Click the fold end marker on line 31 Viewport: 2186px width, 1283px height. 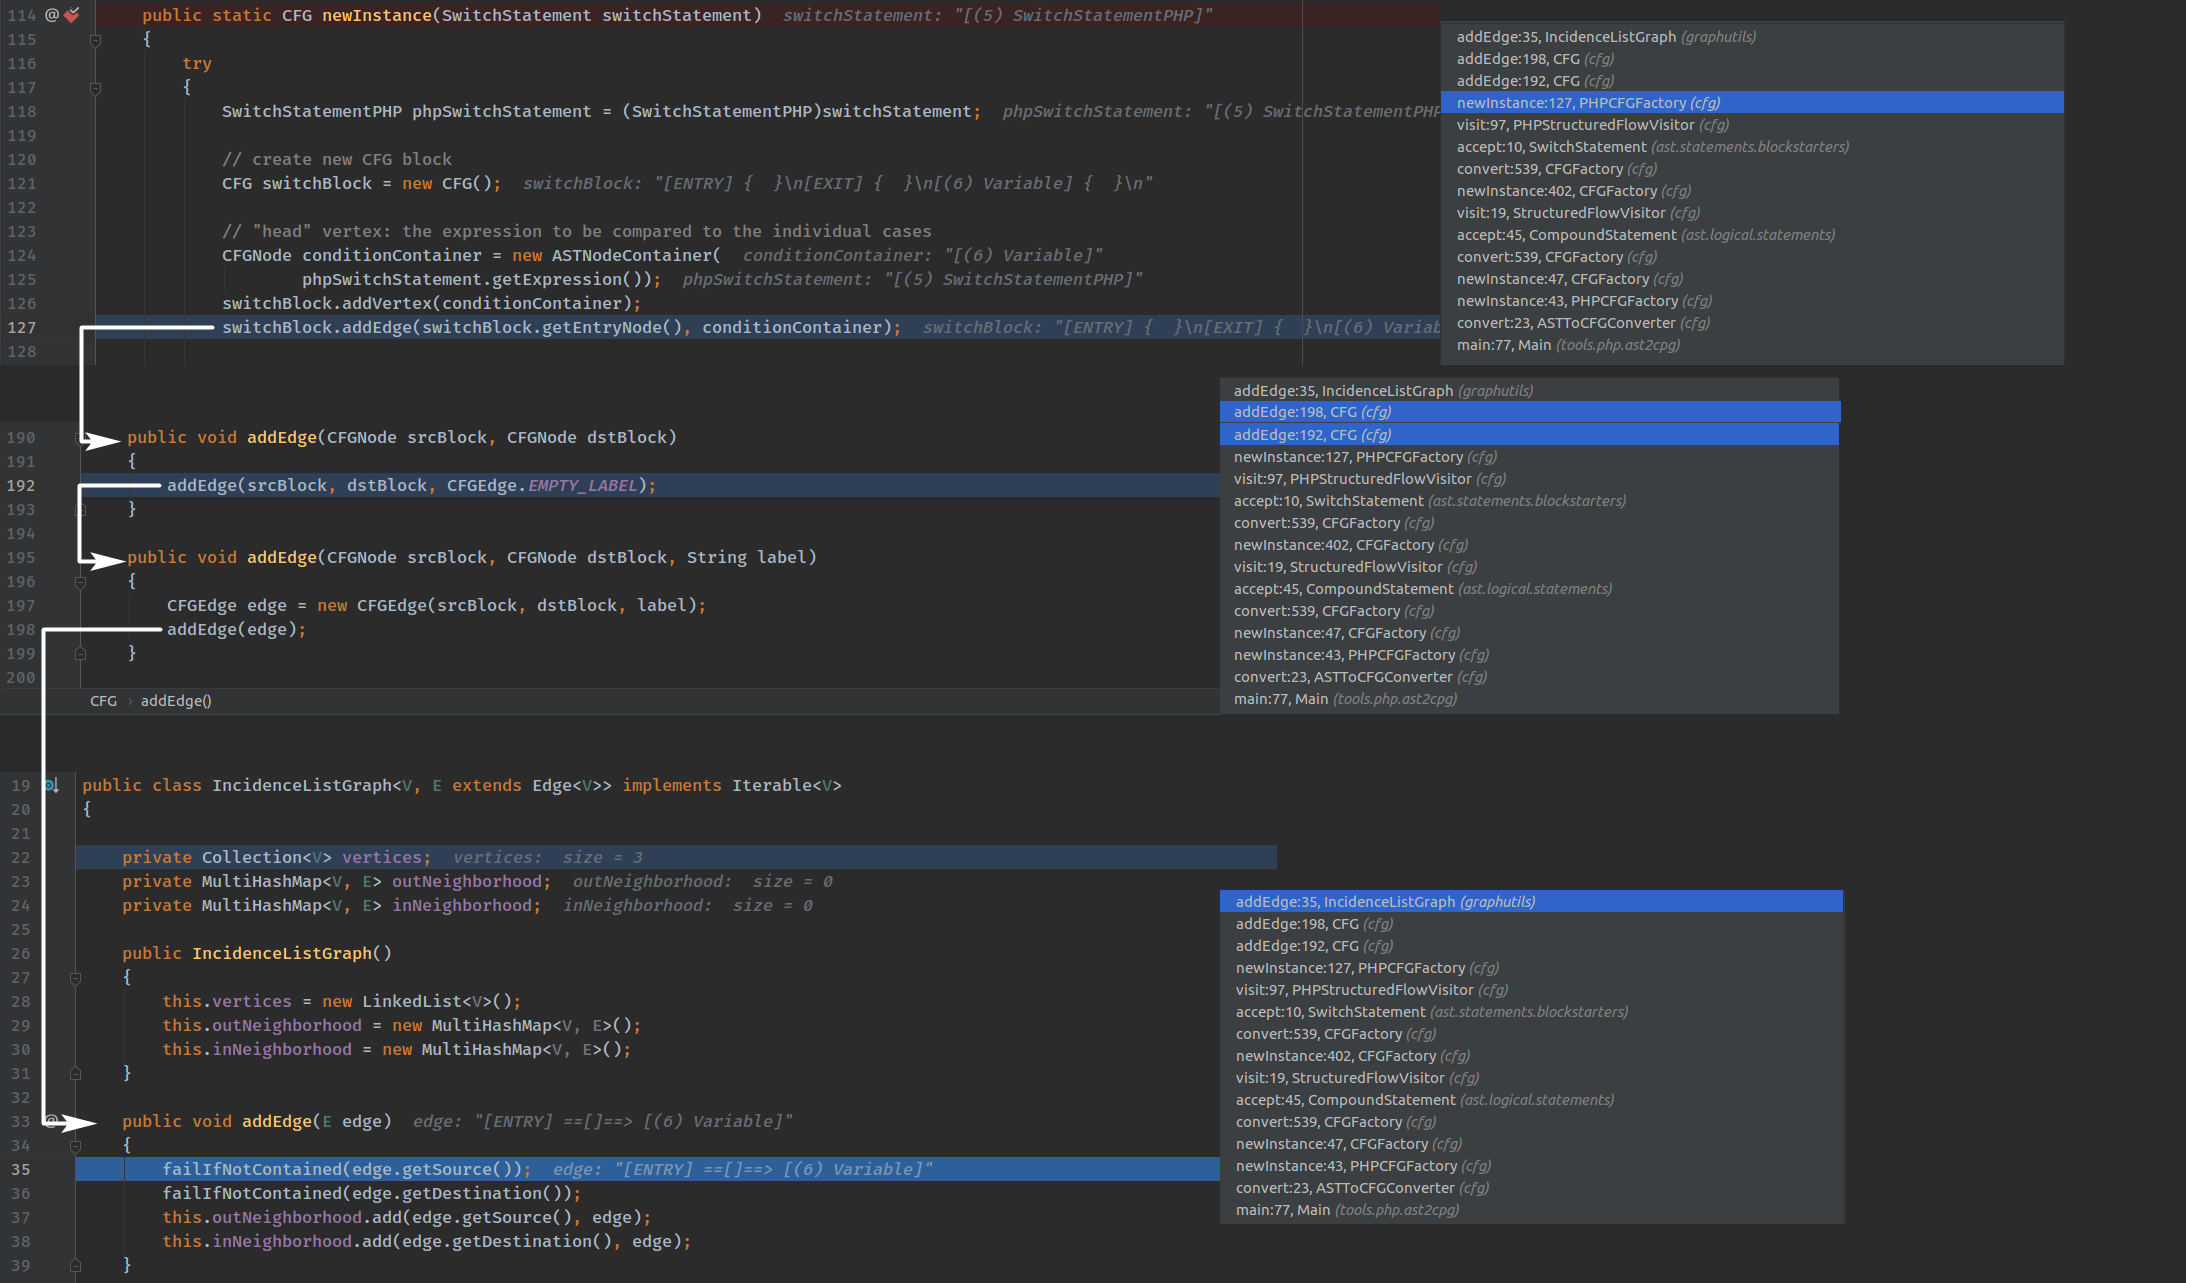click(75, 1074)
